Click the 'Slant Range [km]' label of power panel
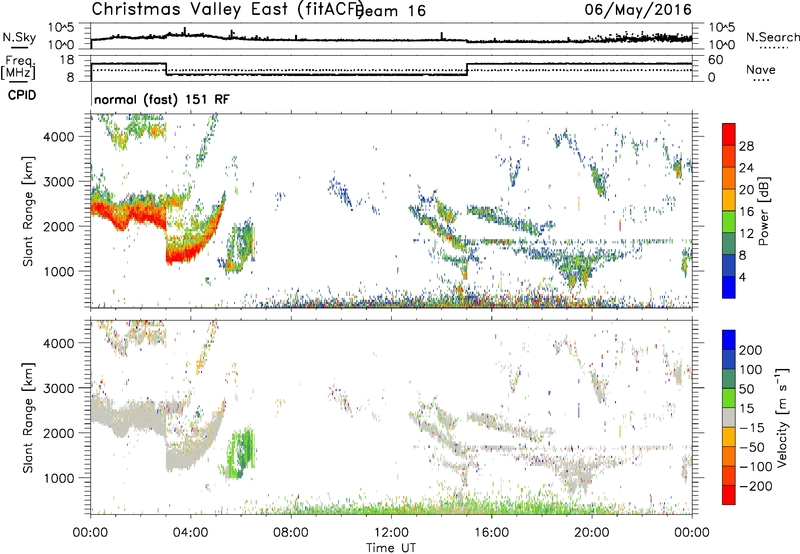800x554 pixels. coord(28,211)
